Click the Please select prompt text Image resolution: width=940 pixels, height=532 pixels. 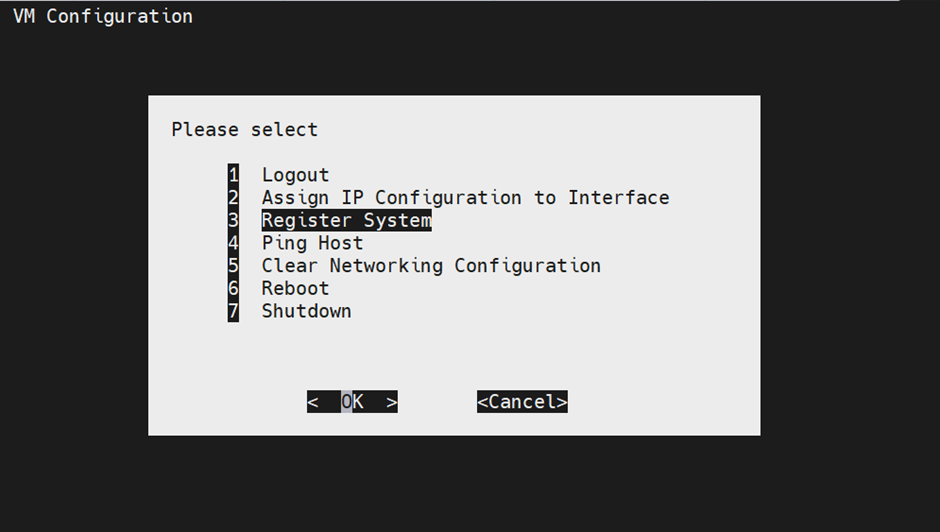point(244,130)
